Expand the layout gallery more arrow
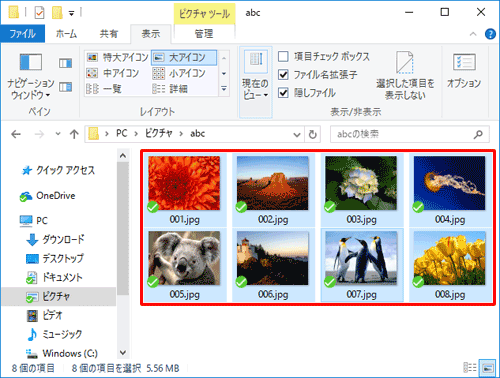Image resolution: width=500 pixels, height=378 pixels. click(x=224, y=89)
